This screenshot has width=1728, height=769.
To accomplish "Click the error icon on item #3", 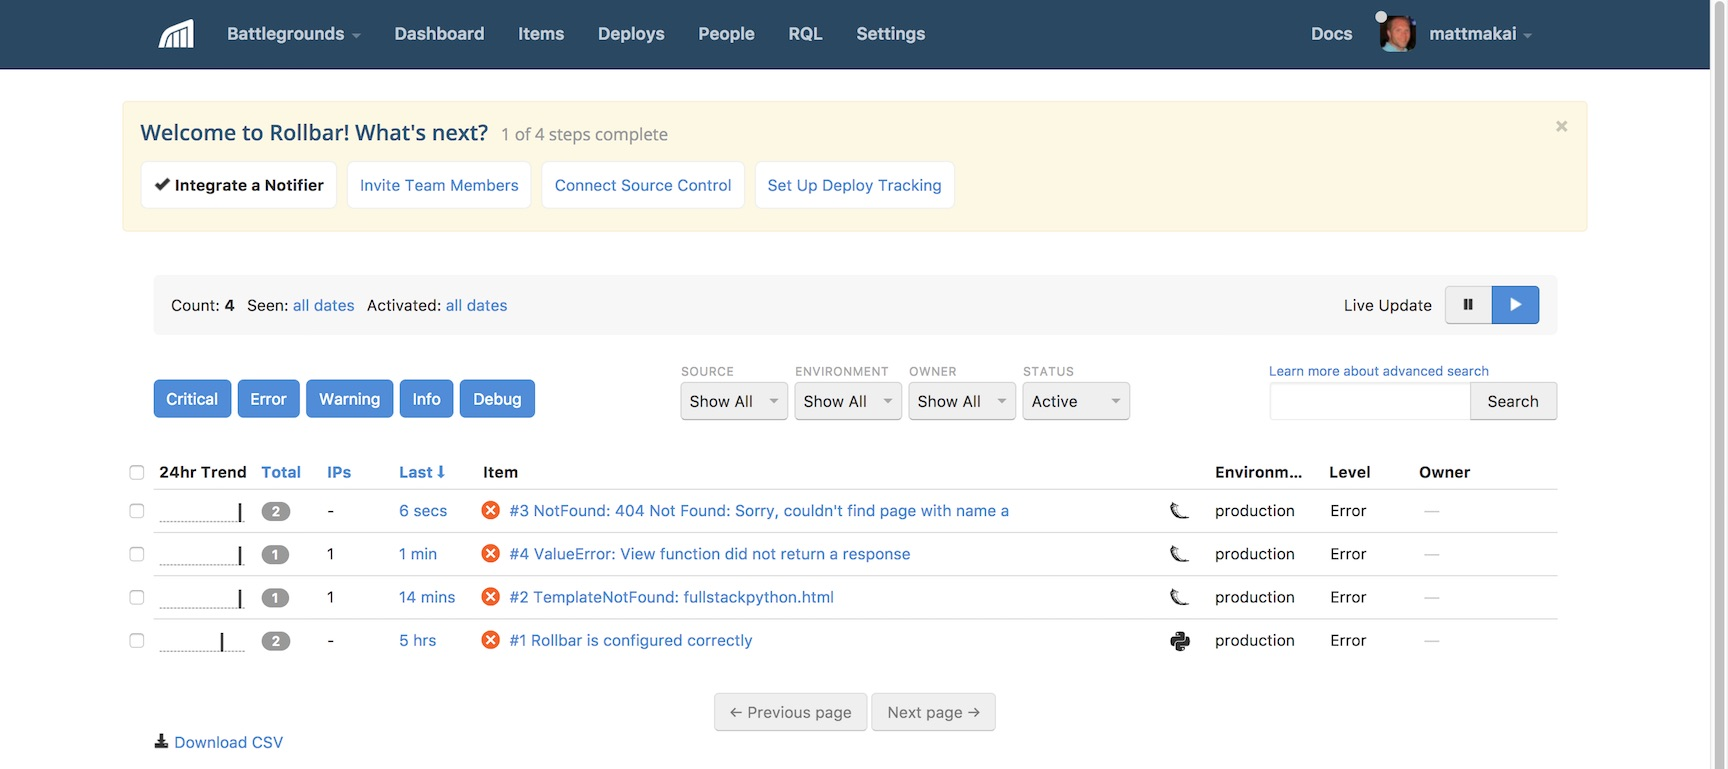I will [x=490, y=511].
